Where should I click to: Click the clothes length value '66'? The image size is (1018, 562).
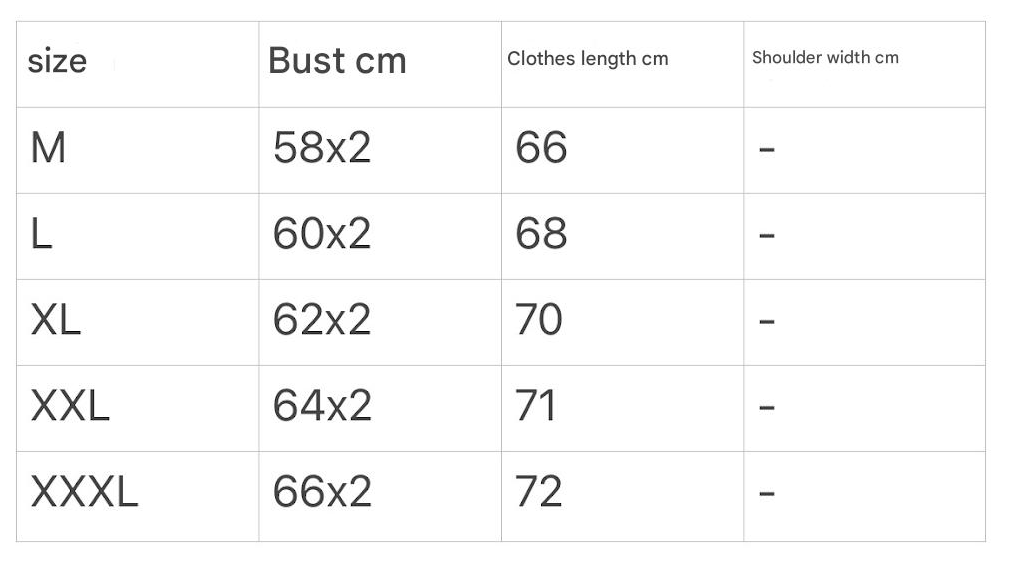click(541, 148)
